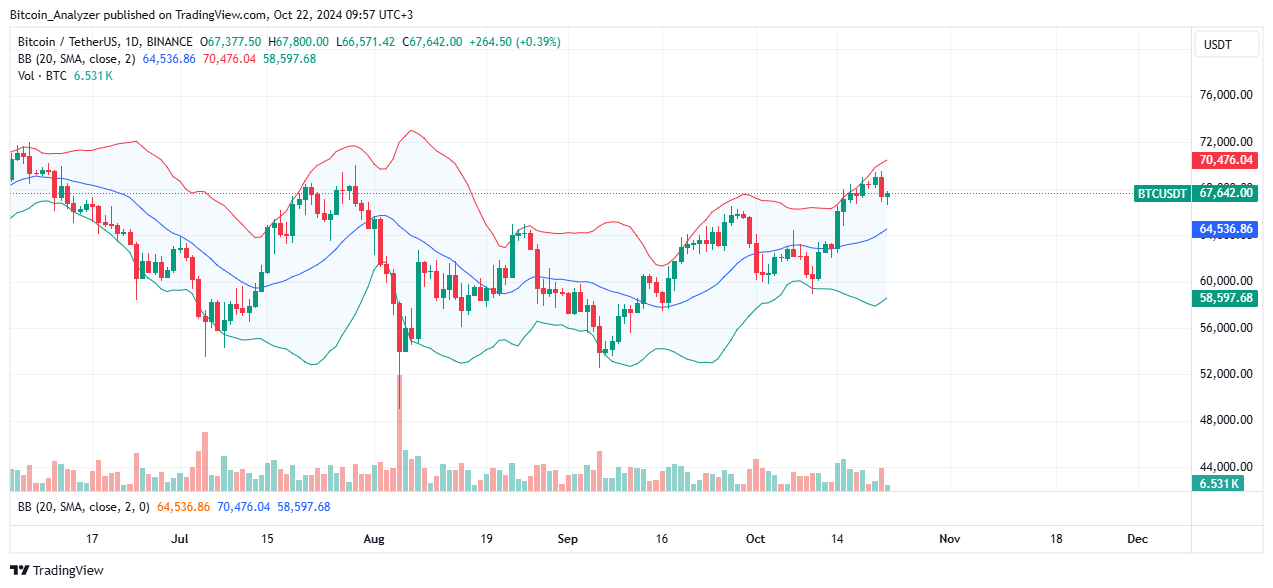This screenshot has width=1273, height=588.
Task: Click the 76,000.00 price scale label
Action: tap(1226, 96)
